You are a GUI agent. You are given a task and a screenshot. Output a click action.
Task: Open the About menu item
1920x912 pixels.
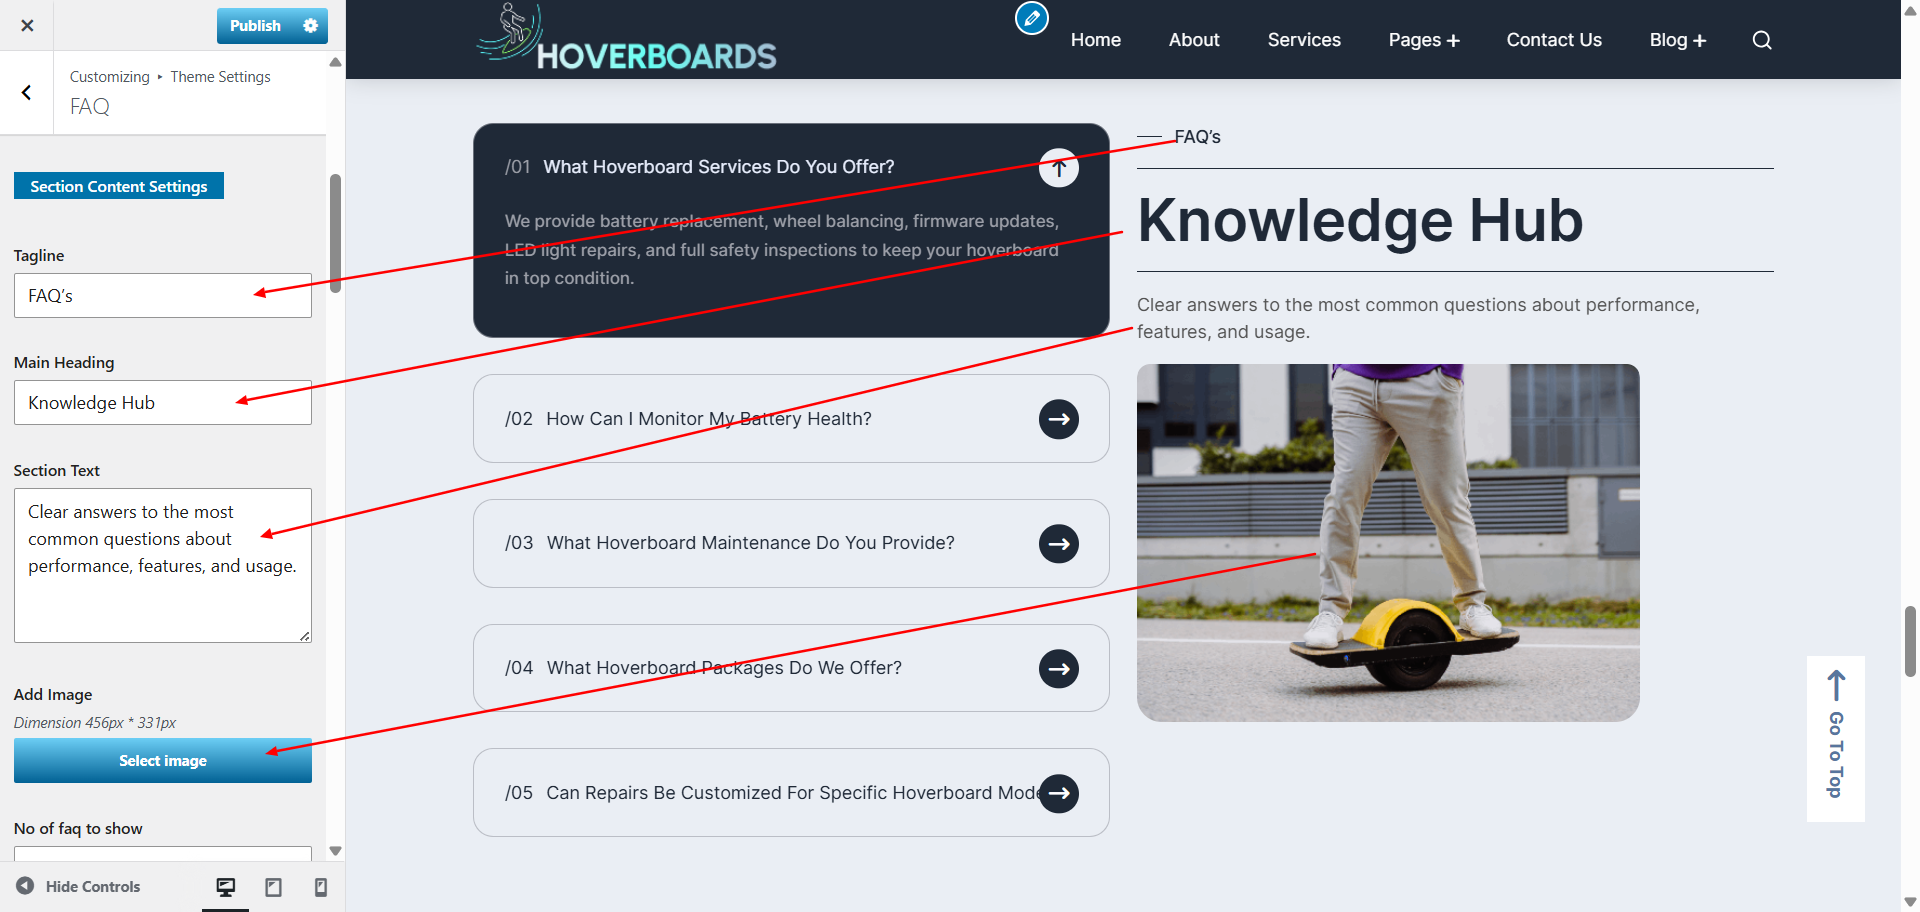coord(1194,40)
